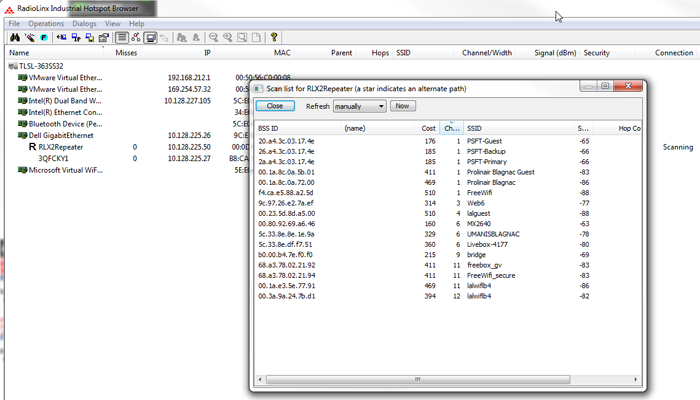Sort scan list by Ch... column header

click(x=451, y=128)
